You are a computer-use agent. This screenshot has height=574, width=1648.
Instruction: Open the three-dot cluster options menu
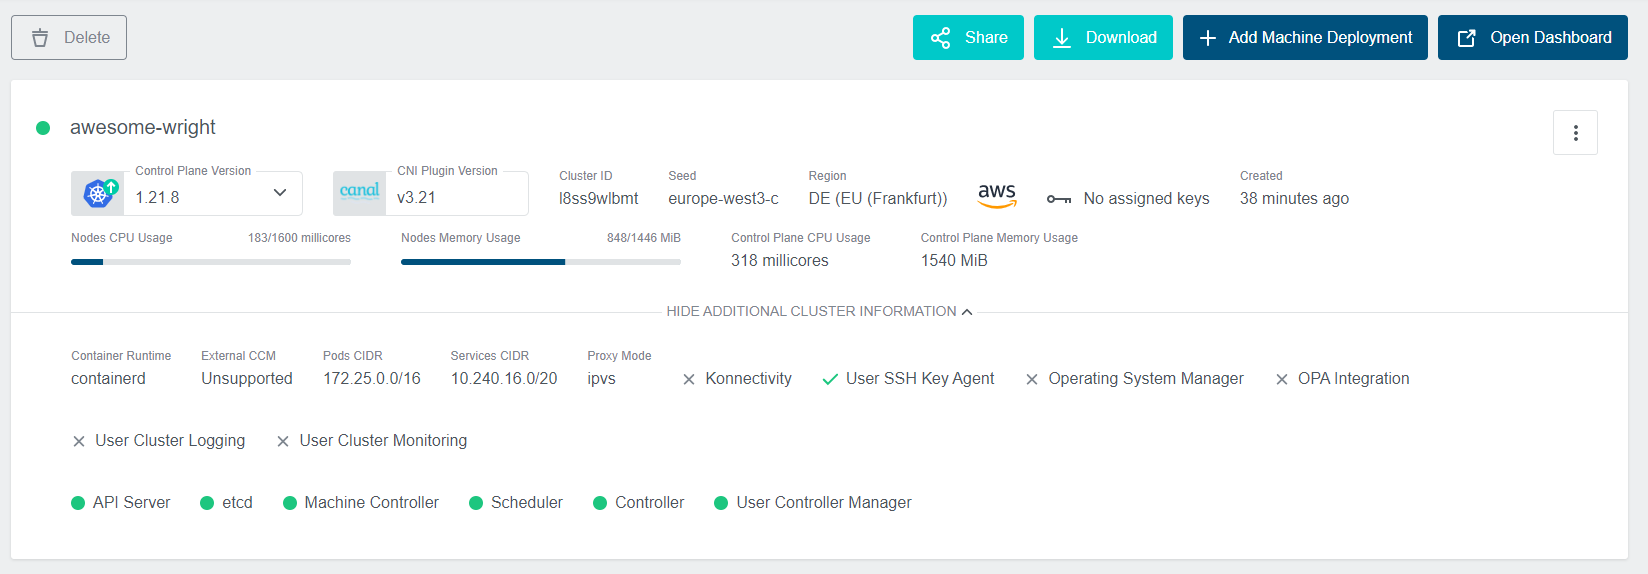tap(1575, 133)
